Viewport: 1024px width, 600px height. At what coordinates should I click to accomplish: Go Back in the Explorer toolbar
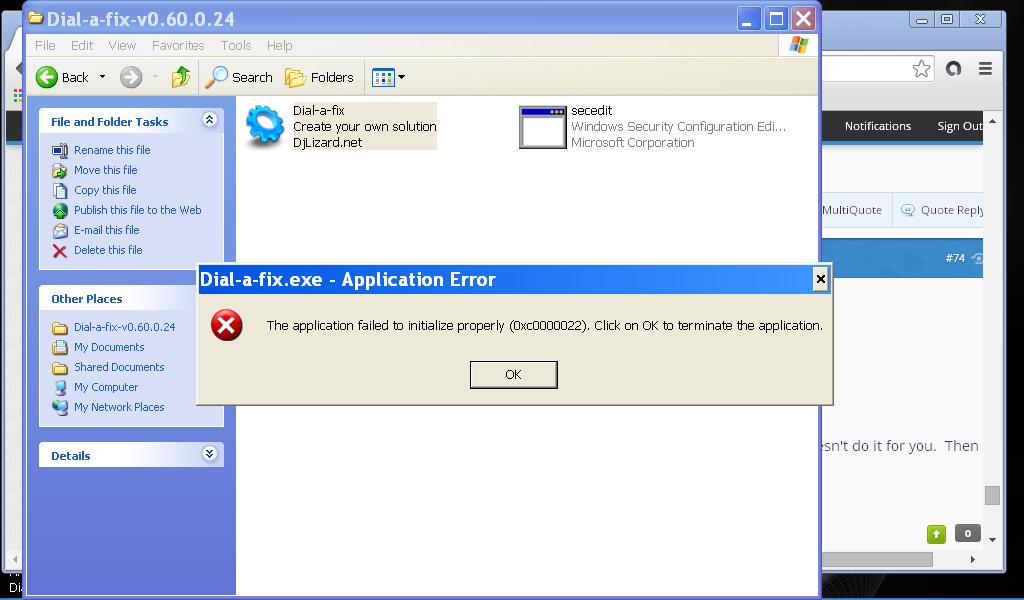pos(62,77)
